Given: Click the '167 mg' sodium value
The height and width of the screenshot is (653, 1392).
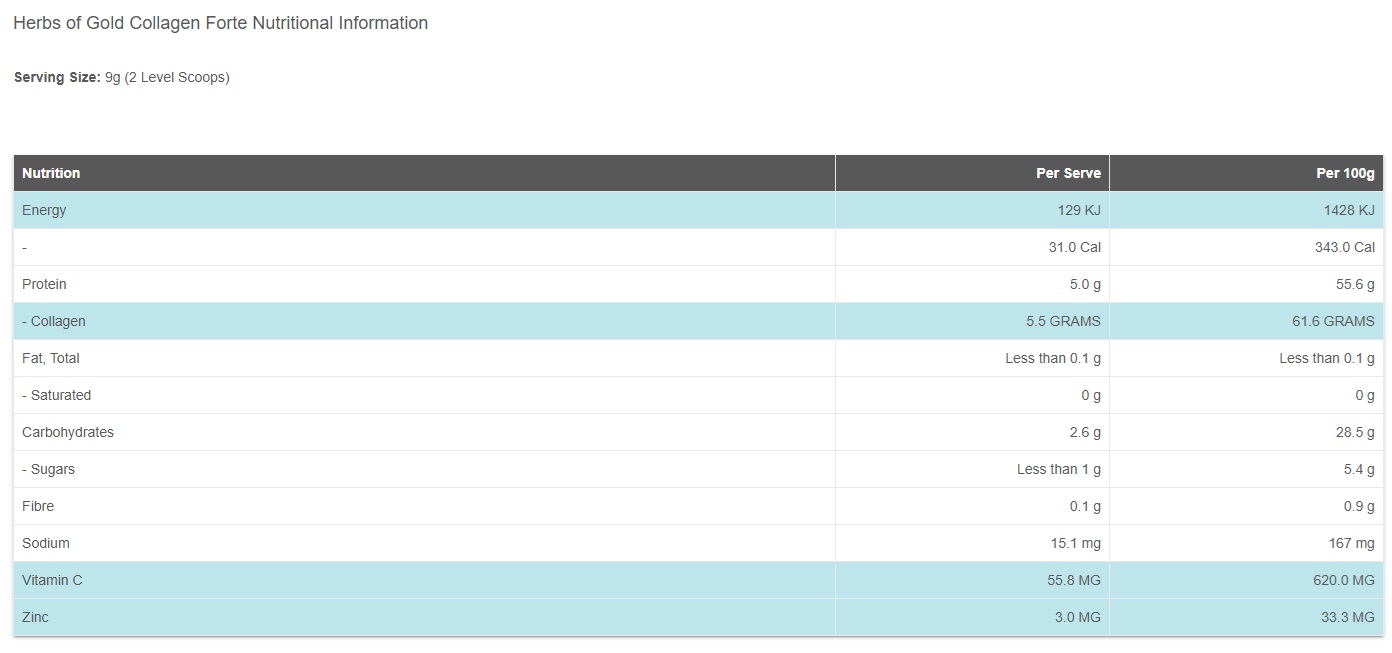Looking at the screenshot, I should click(1351, 543).
